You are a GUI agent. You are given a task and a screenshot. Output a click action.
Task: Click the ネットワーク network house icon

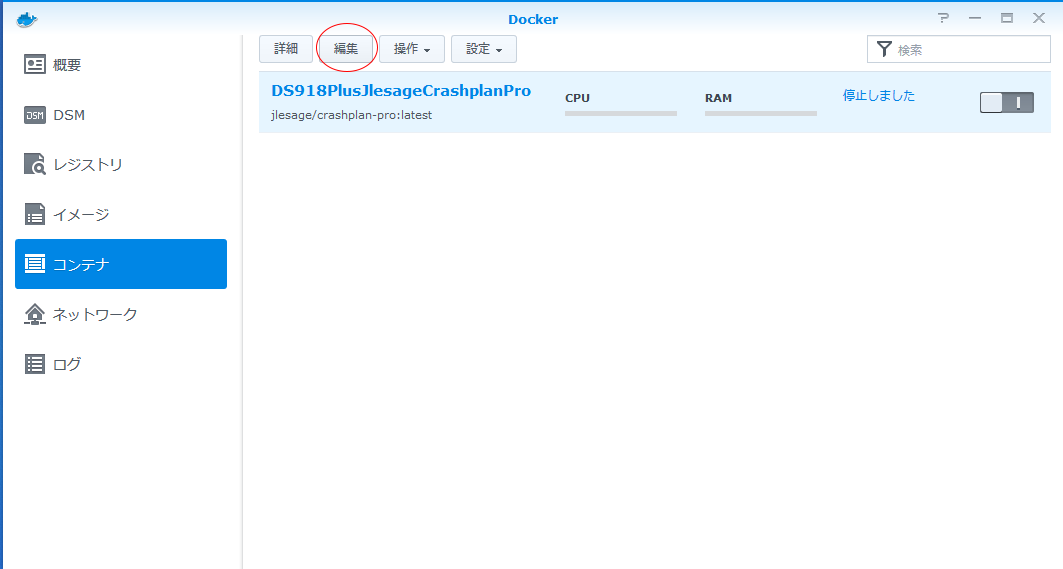click(35, 314)
